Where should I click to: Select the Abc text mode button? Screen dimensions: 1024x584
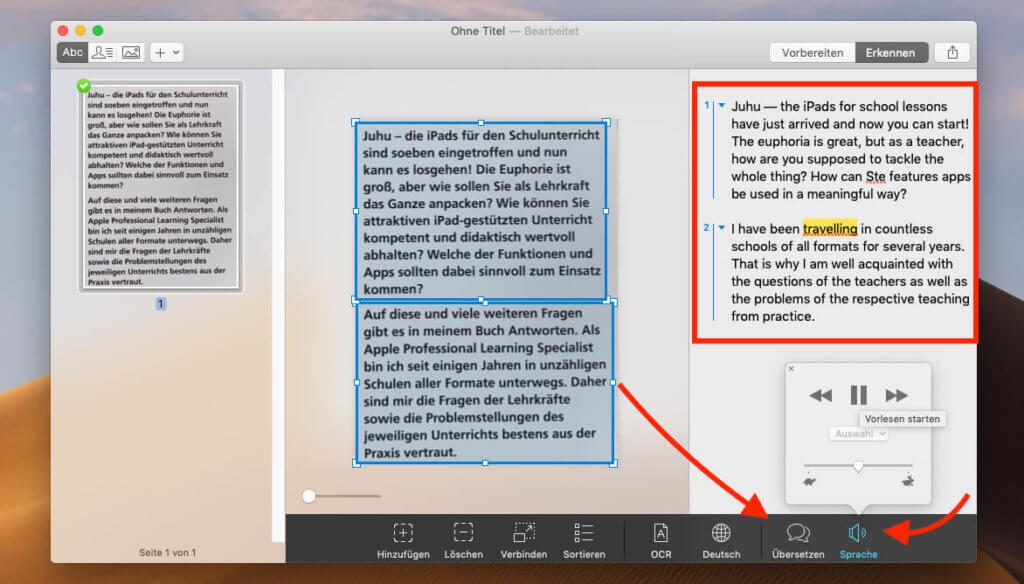(x=72, y=53)
